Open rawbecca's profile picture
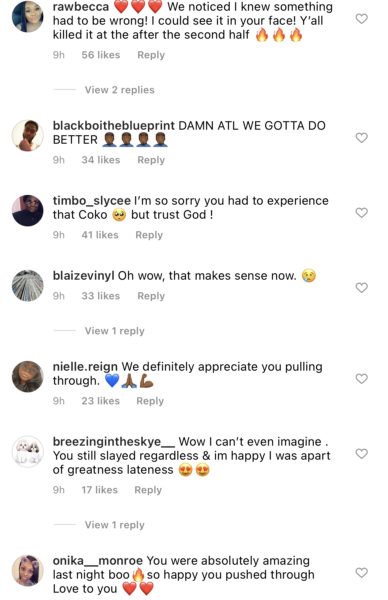The image size is (388, 600). pyautogui.click(x=28, y=16)
